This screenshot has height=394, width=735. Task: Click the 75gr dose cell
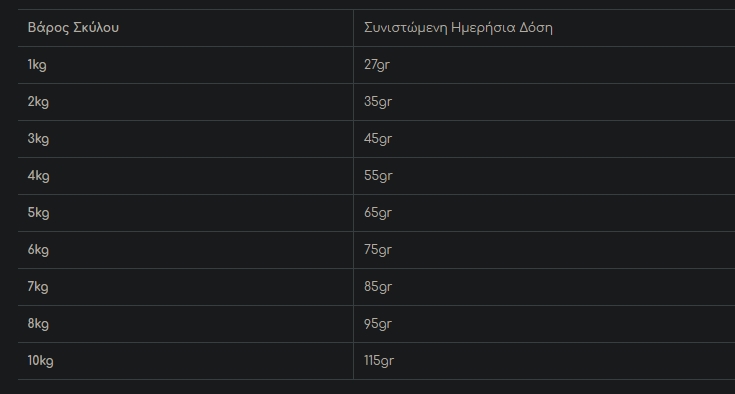click(544, 250)
